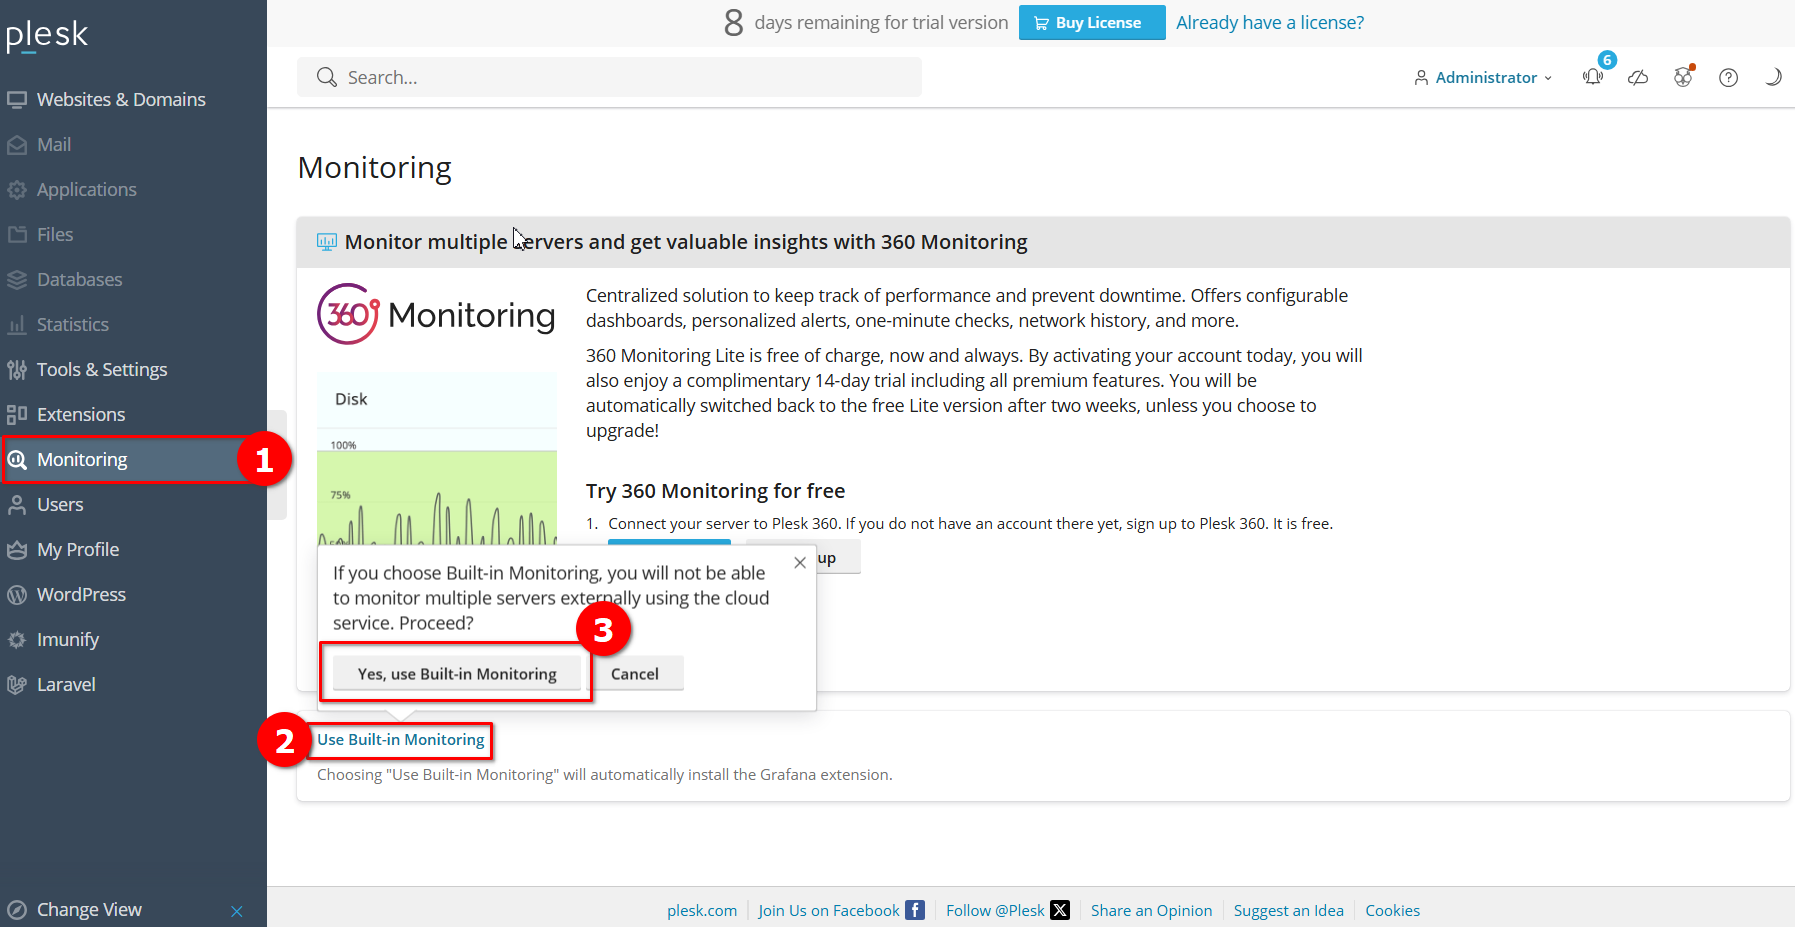Viewport: 1795px width, 927px height.
Task: Click the WordPress logo icon in sidebar
Action: point(17,595)
